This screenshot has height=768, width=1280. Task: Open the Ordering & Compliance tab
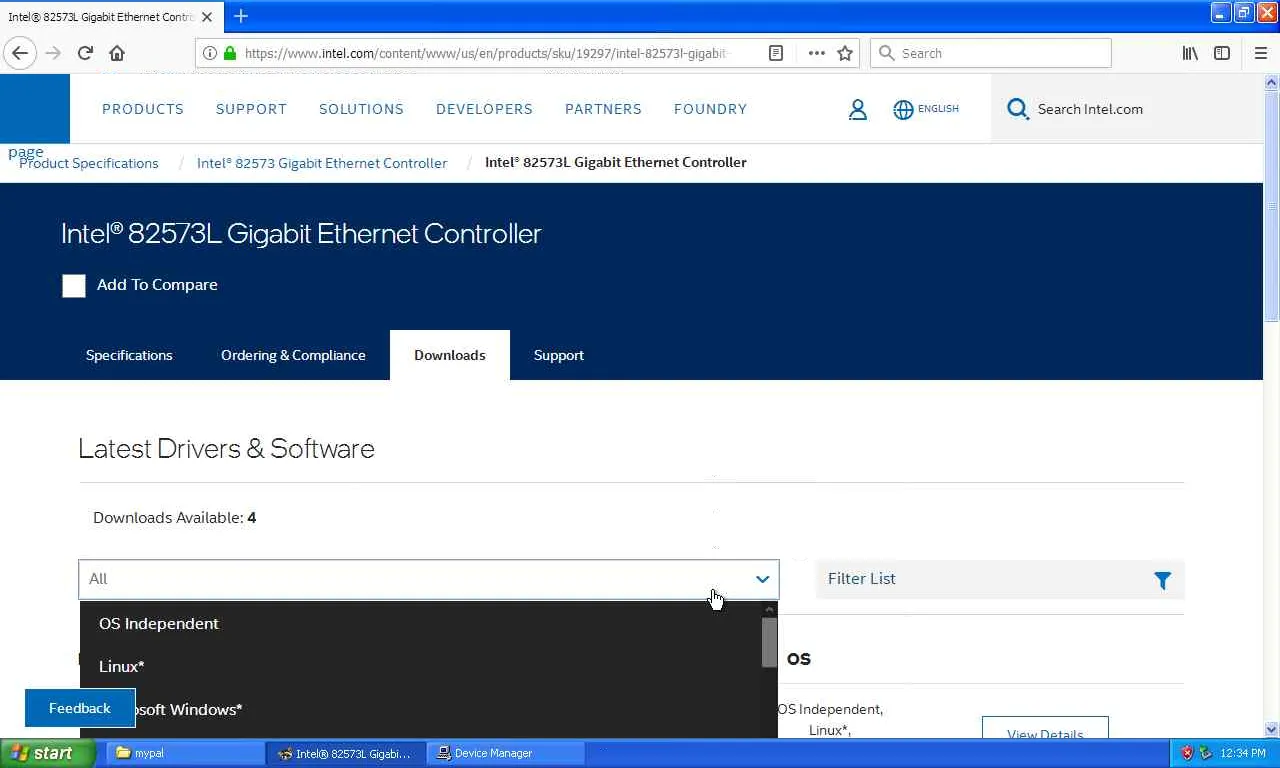coord(293,355)
